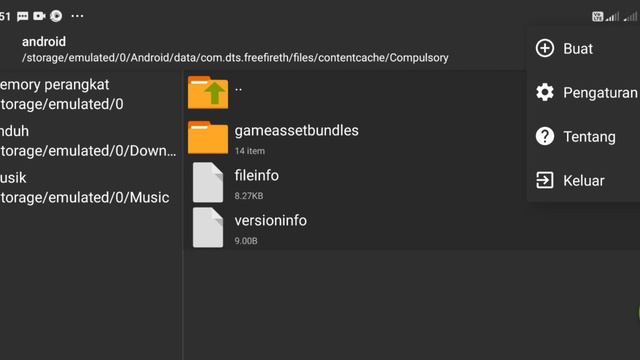
Task: Tap the plus icon beside Buat
Action: 544,48
